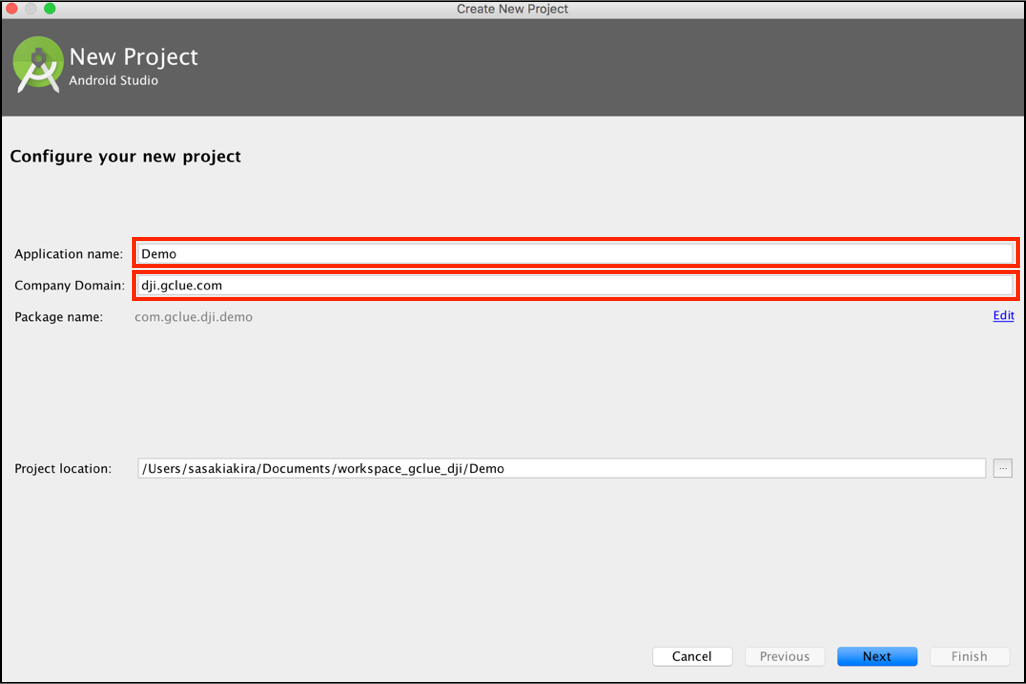This screenshot has width=1026, height=684.
Task: Click the Finish button
Action: pos(969,656)
